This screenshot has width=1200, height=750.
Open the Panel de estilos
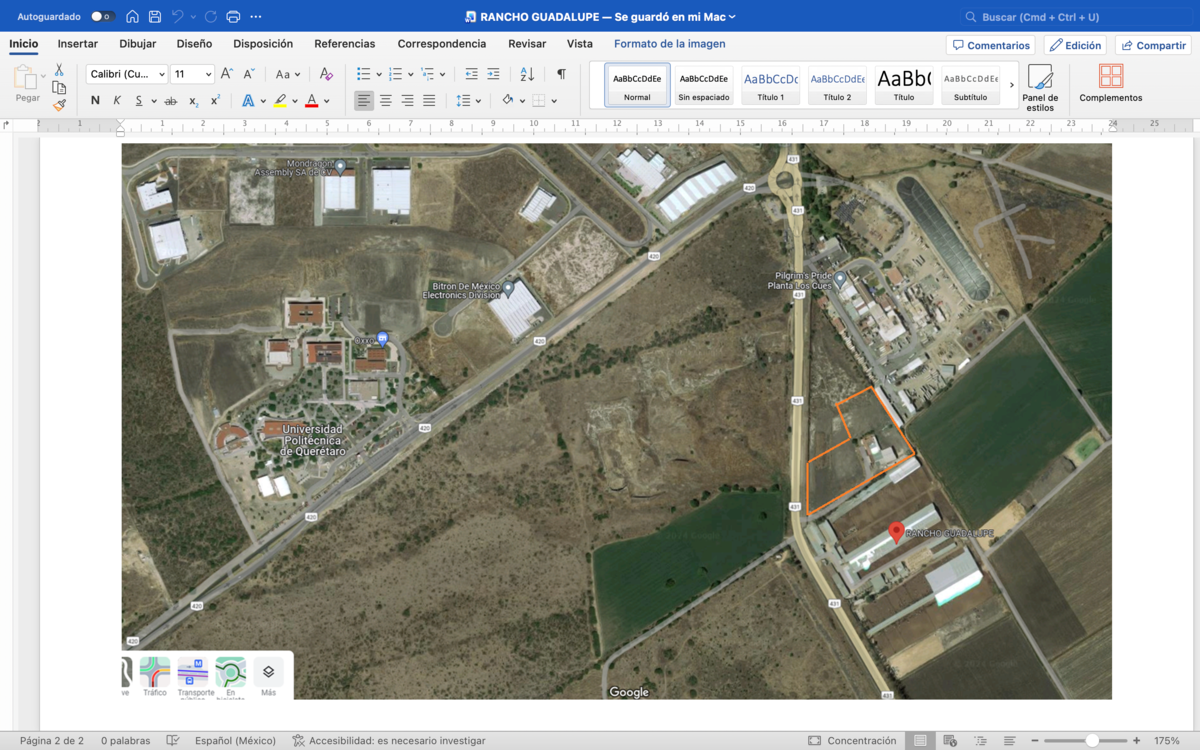1040,87
